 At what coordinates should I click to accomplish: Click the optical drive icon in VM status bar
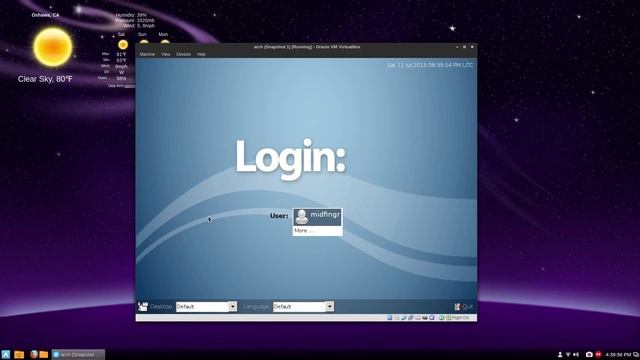click(396, 318)
